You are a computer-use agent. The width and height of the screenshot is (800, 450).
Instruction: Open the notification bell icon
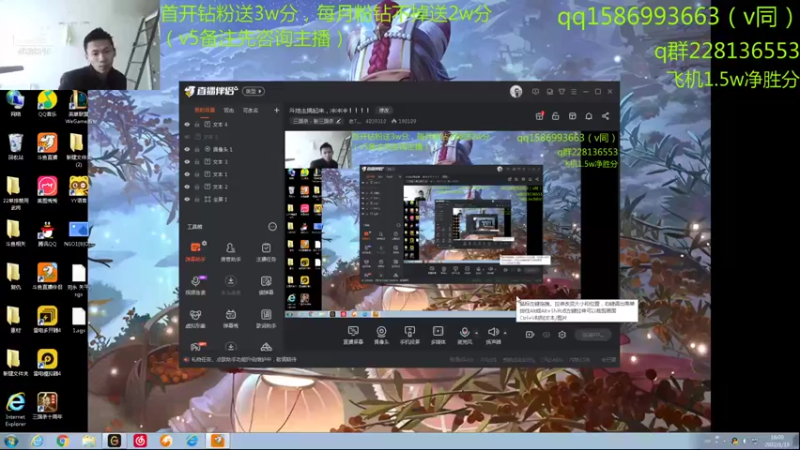pyautogui.click(x=589, y=116)
